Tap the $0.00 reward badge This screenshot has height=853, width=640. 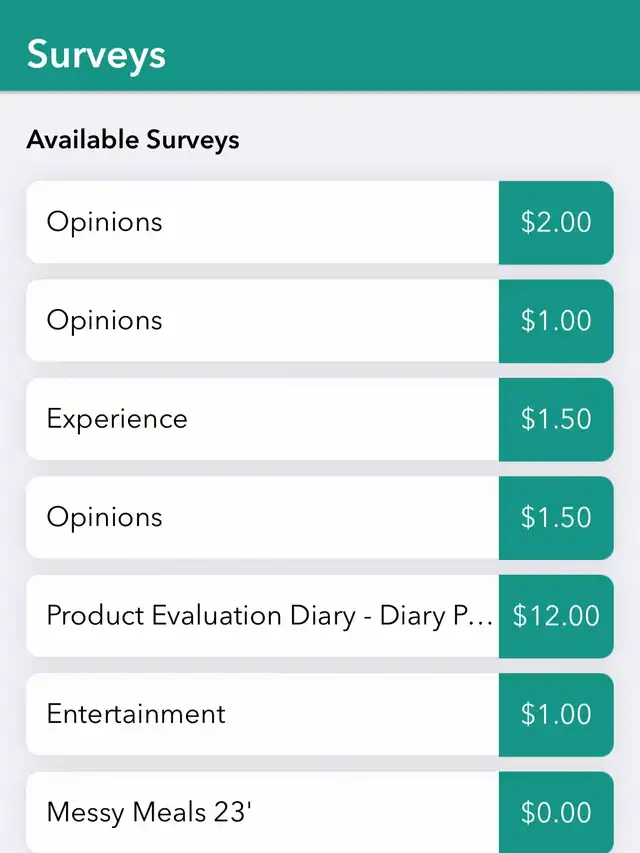tap(556, 812)
